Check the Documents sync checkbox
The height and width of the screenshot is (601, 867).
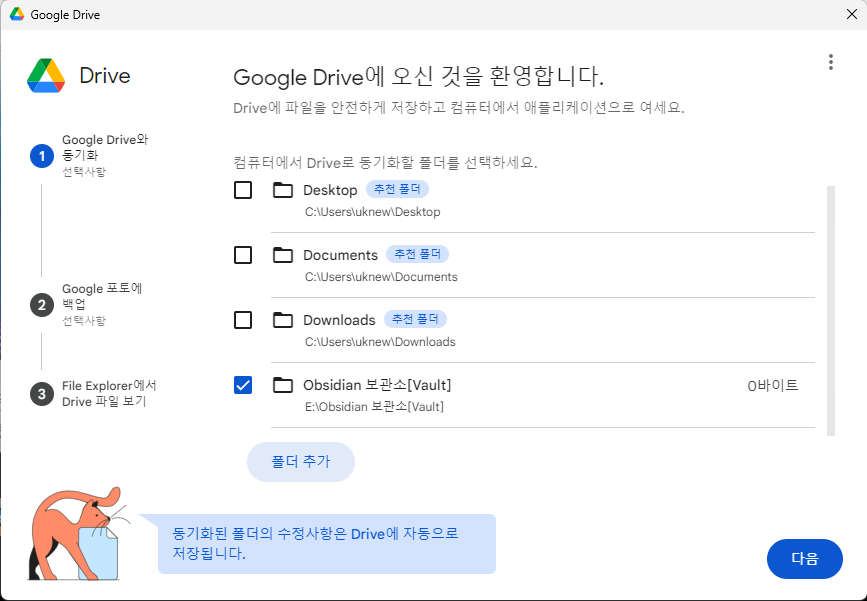pyautogui.click(x=242, y=255)
